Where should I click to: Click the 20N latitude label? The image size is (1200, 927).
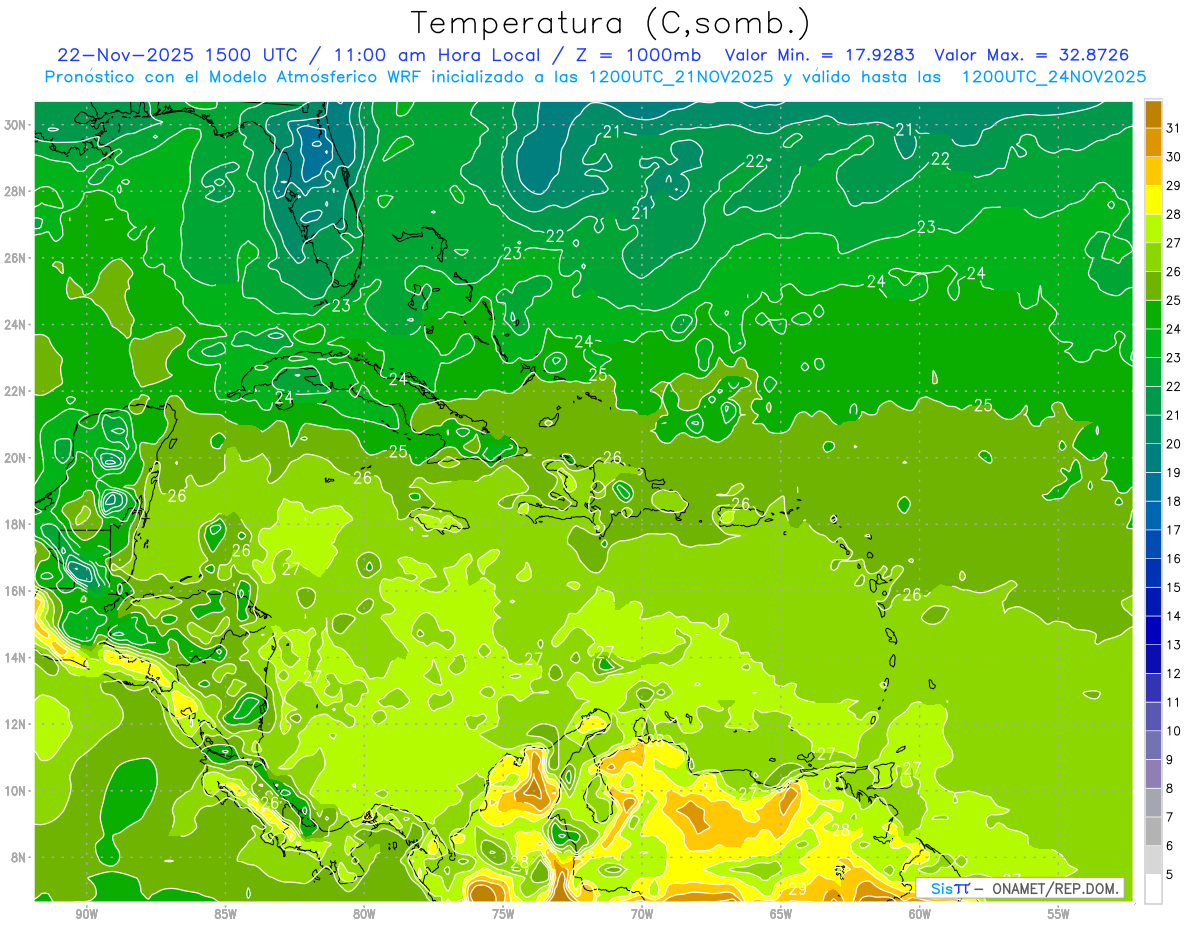coord(15,458)
